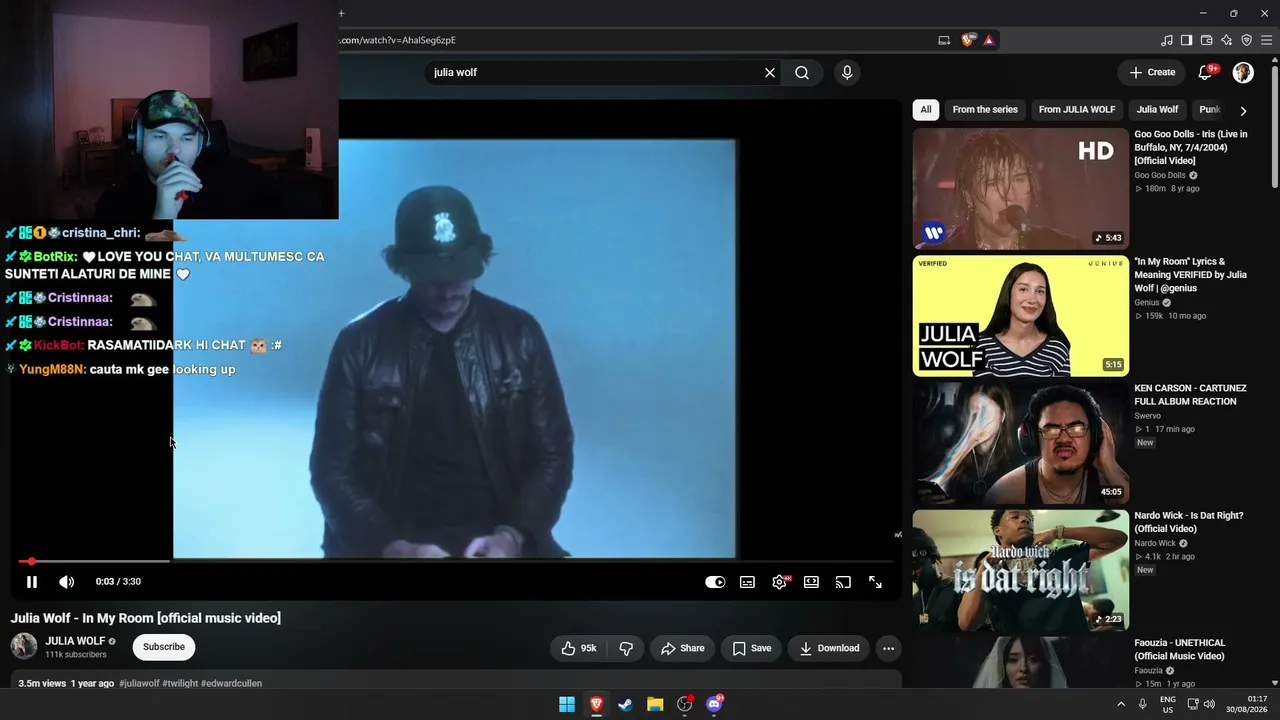Select the From the series chip
The width and height of the screenshot is (1280, 720).
985,110
